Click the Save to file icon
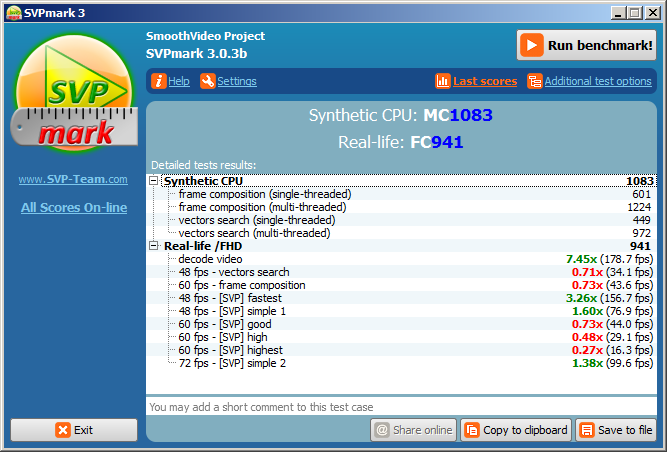 587,430
